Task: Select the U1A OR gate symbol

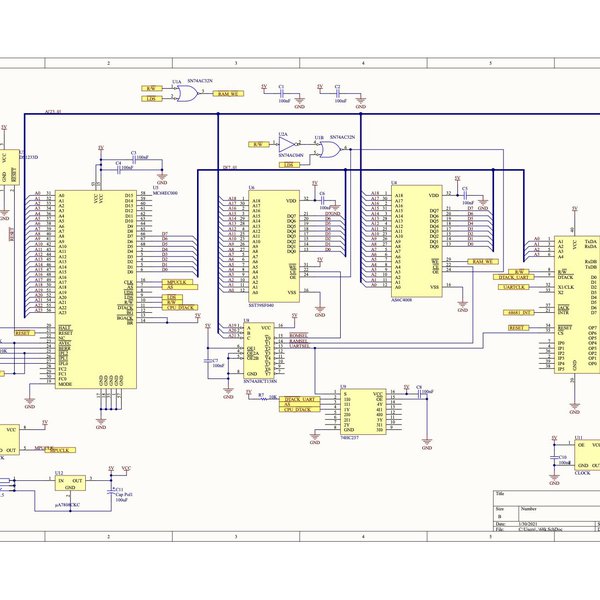Action: (x=187, y=93)
